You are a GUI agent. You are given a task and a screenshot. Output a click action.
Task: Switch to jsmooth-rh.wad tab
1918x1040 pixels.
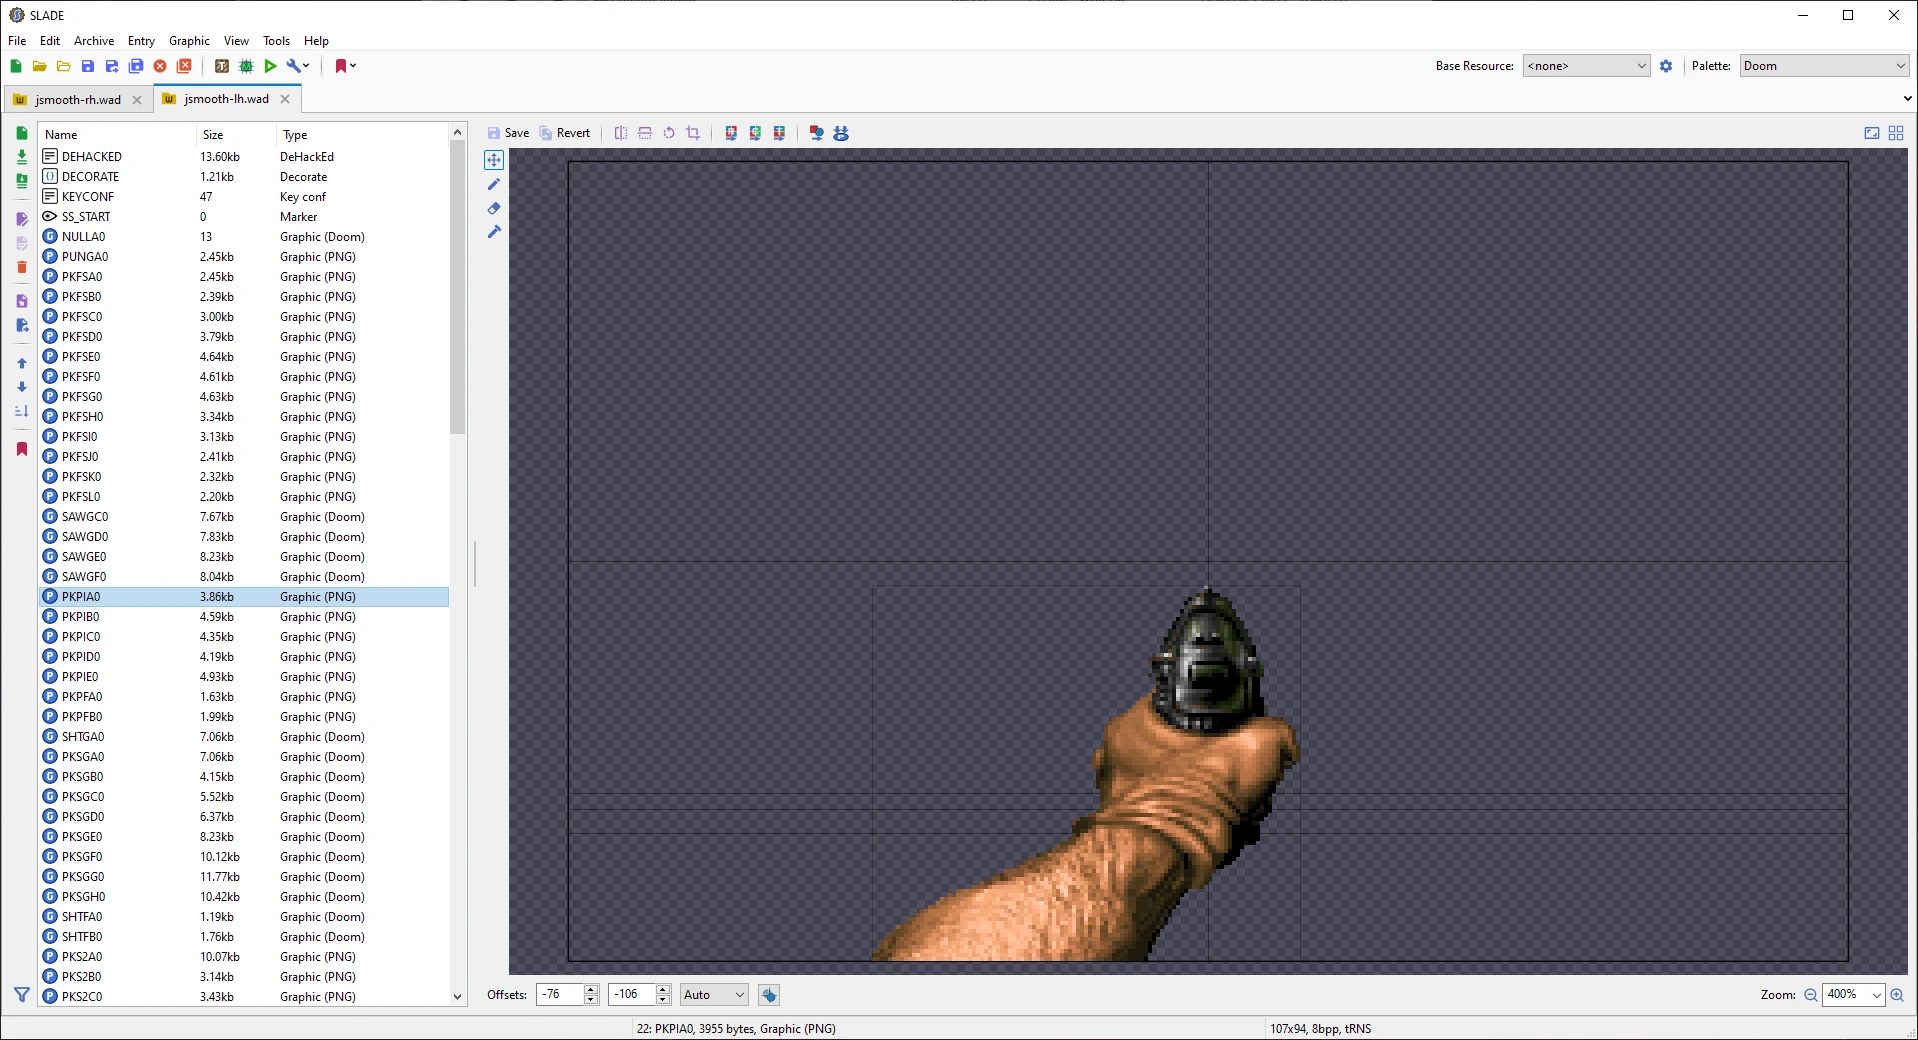78,100
